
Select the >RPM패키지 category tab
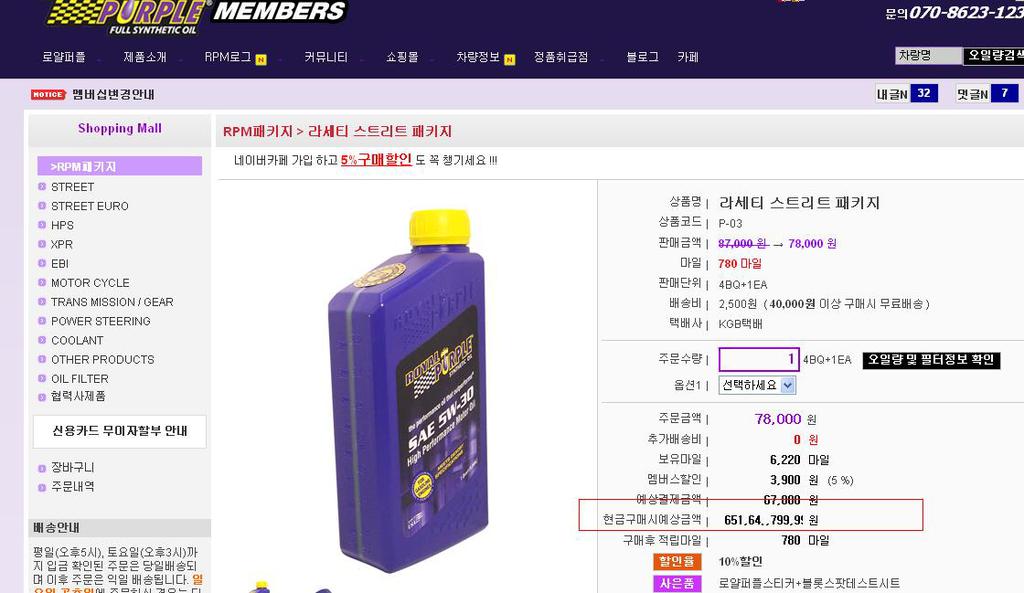120,166
